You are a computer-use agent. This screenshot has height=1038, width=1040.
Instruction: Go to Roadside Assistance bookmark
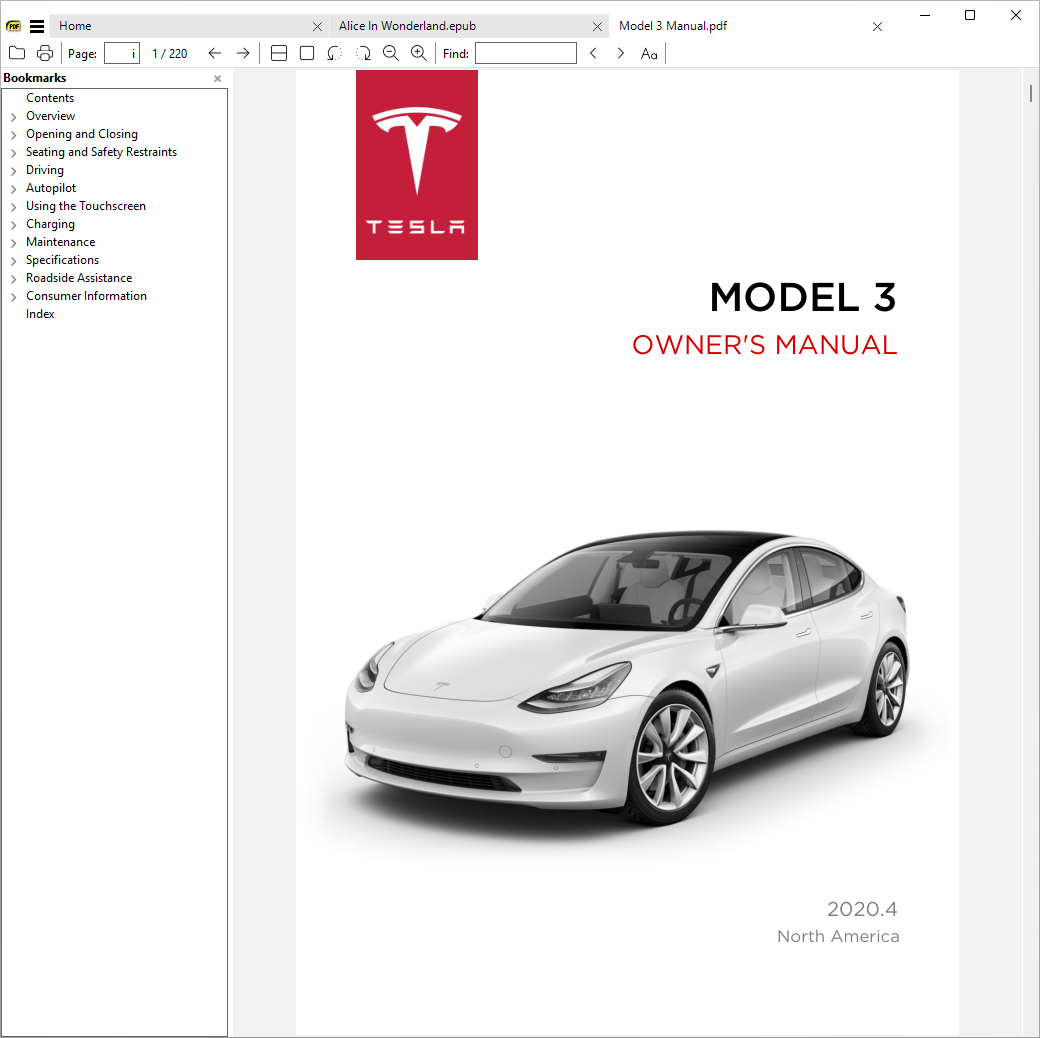pyautogui.click(x=79, y=278)
